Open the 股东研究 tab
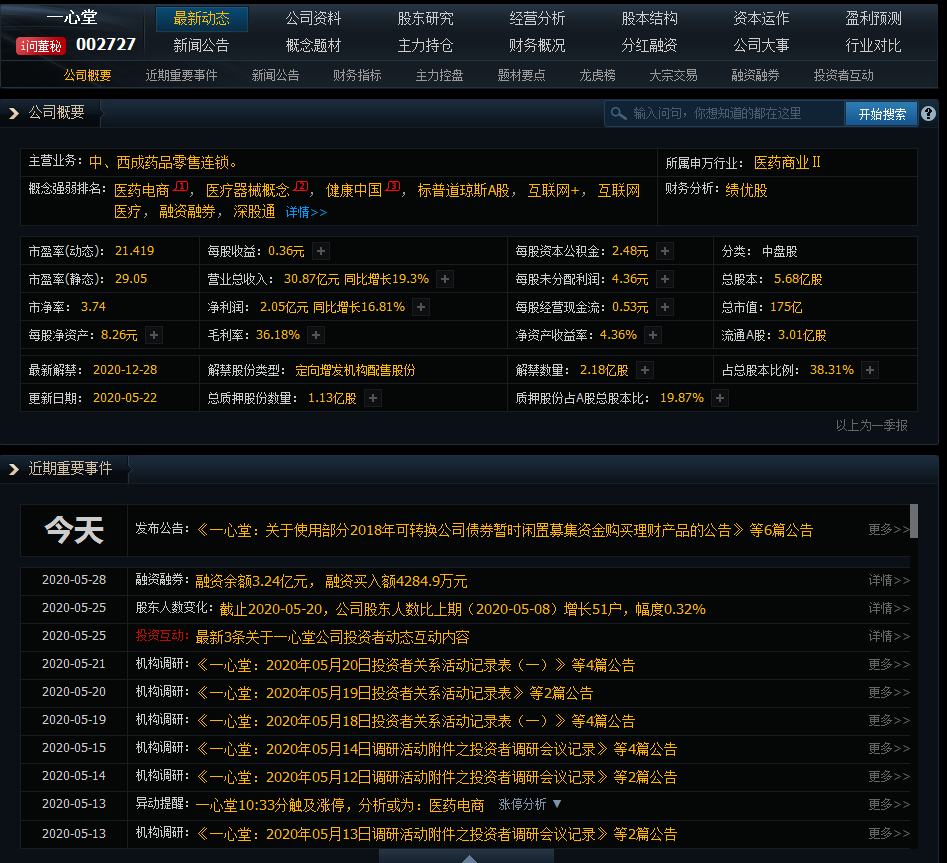This screenshot has width=947, height=863. 425,19
